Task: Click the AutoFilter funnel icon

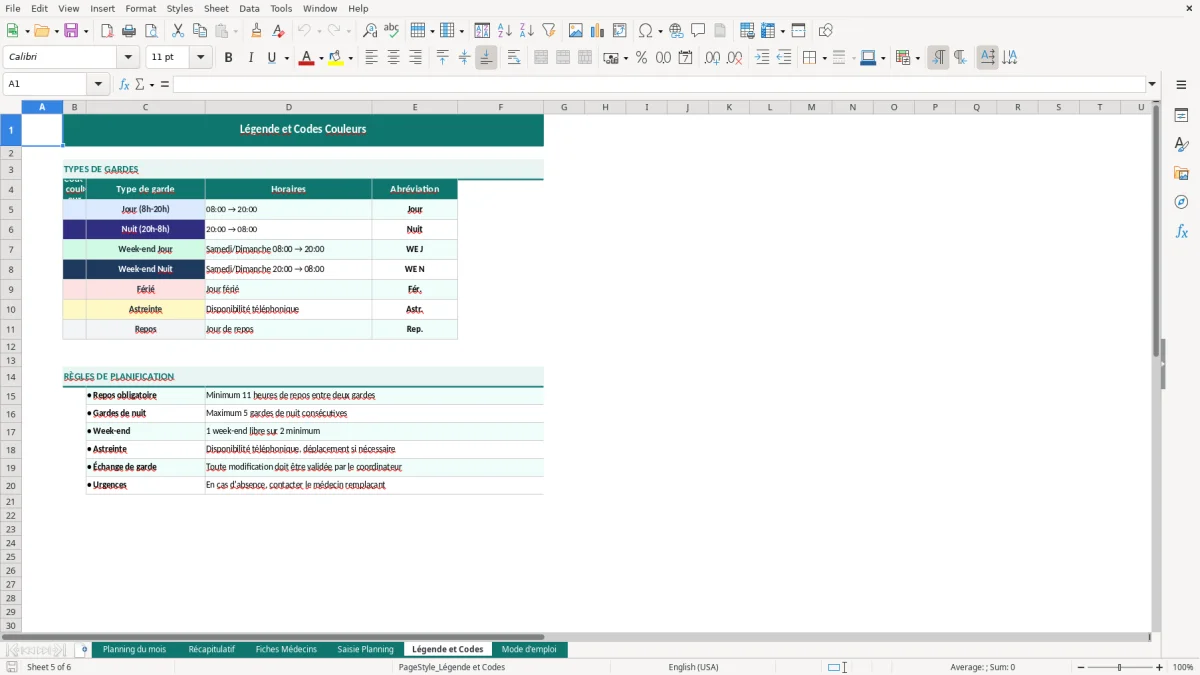Action: 549,31
